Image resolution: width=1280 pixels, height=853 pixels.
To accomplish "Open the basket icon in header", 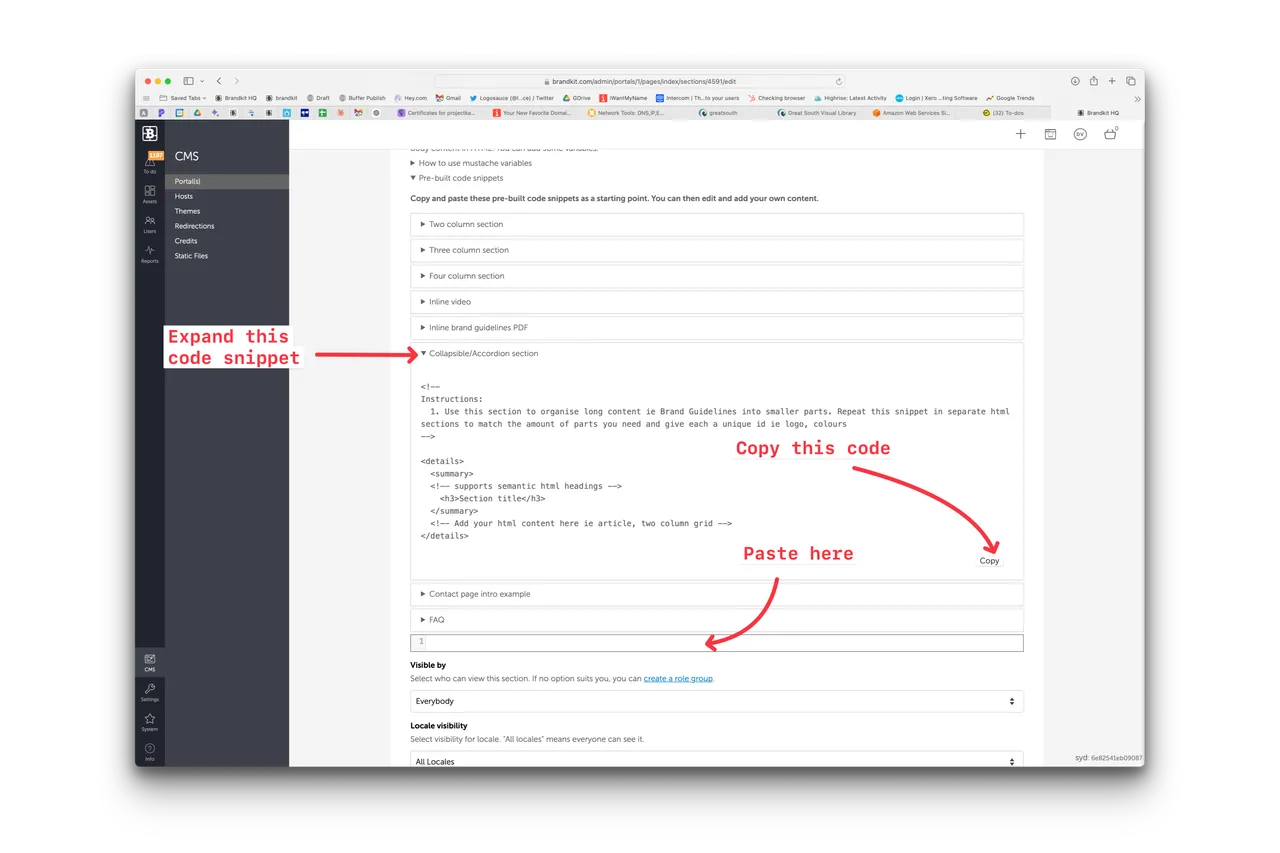I will (x=1110, y=134).
